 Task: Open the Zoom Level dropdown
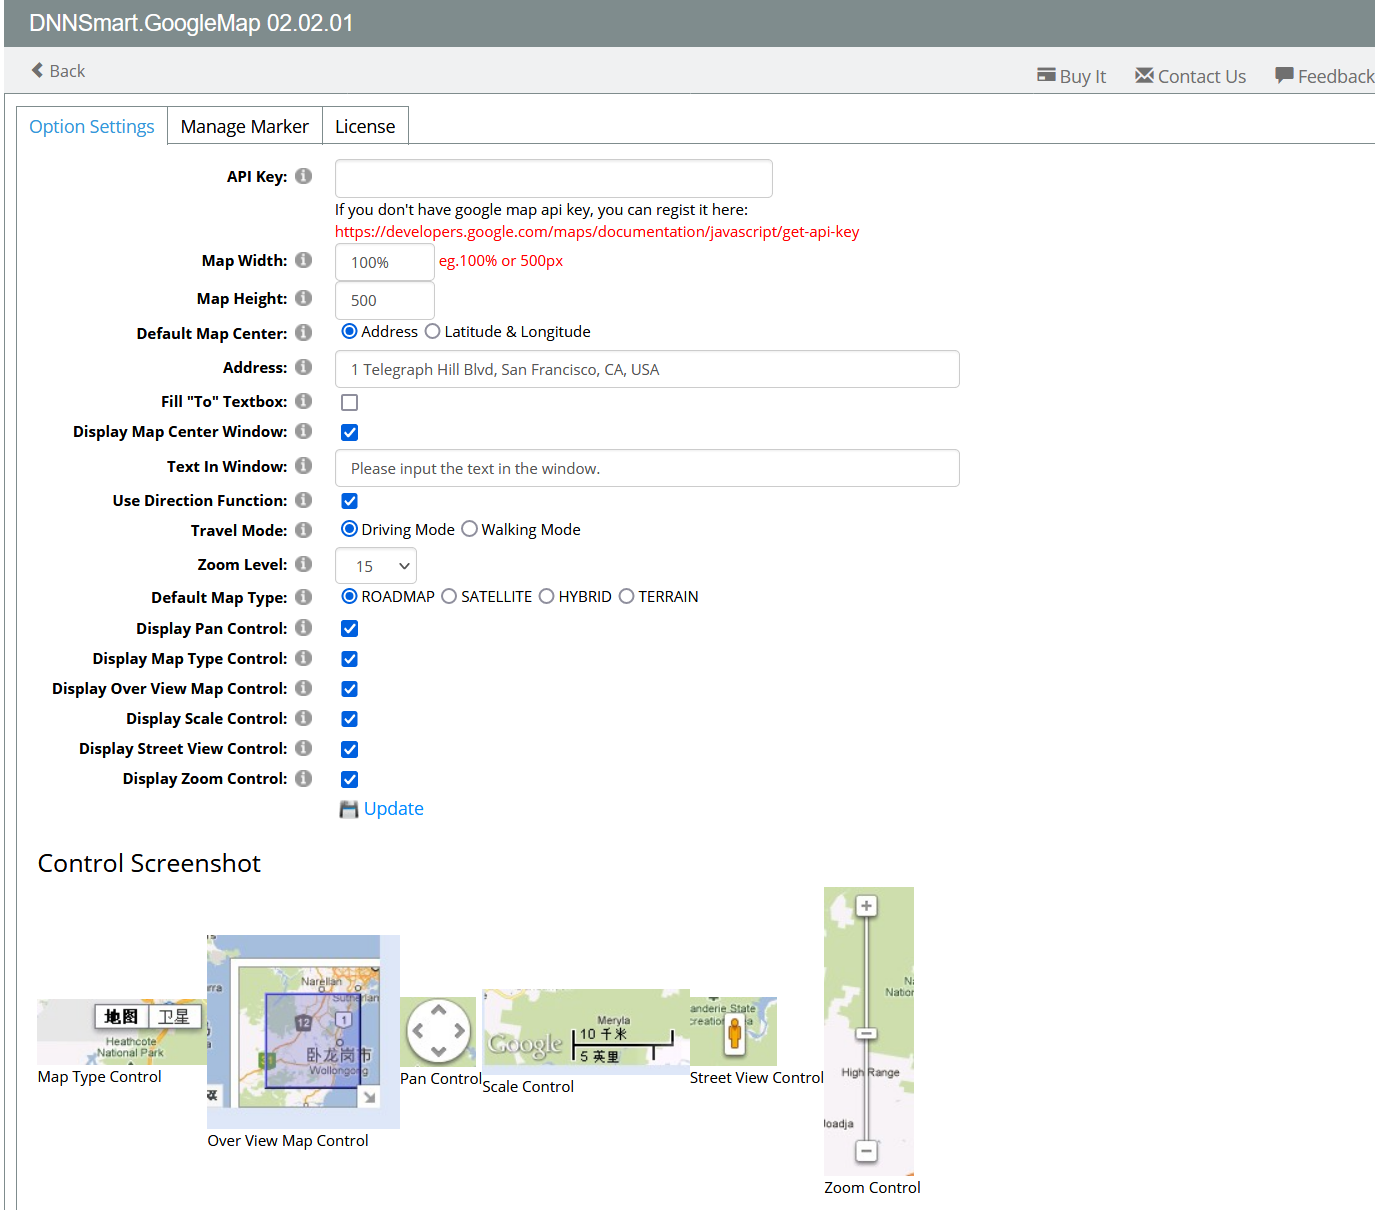(376, 566)
